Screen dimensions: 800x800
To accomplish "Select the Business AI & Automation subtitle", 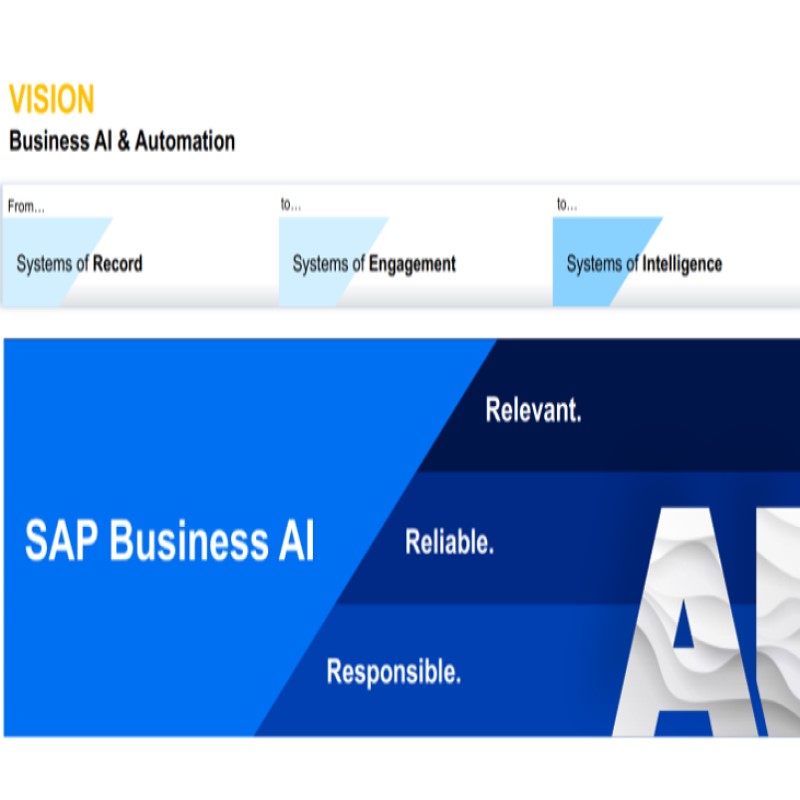I will [122, 141].
